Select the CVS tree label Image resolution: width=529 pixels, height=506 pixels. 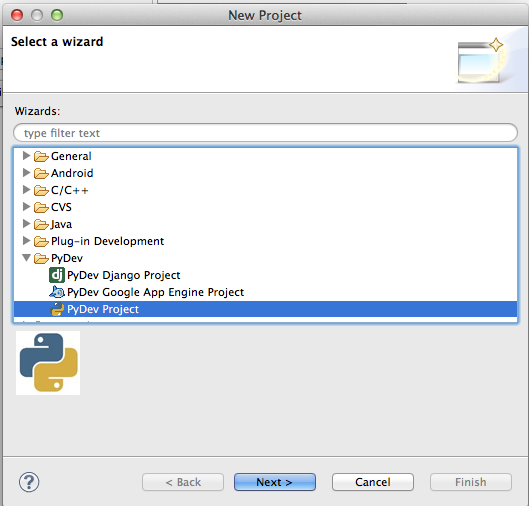point(61,207)
